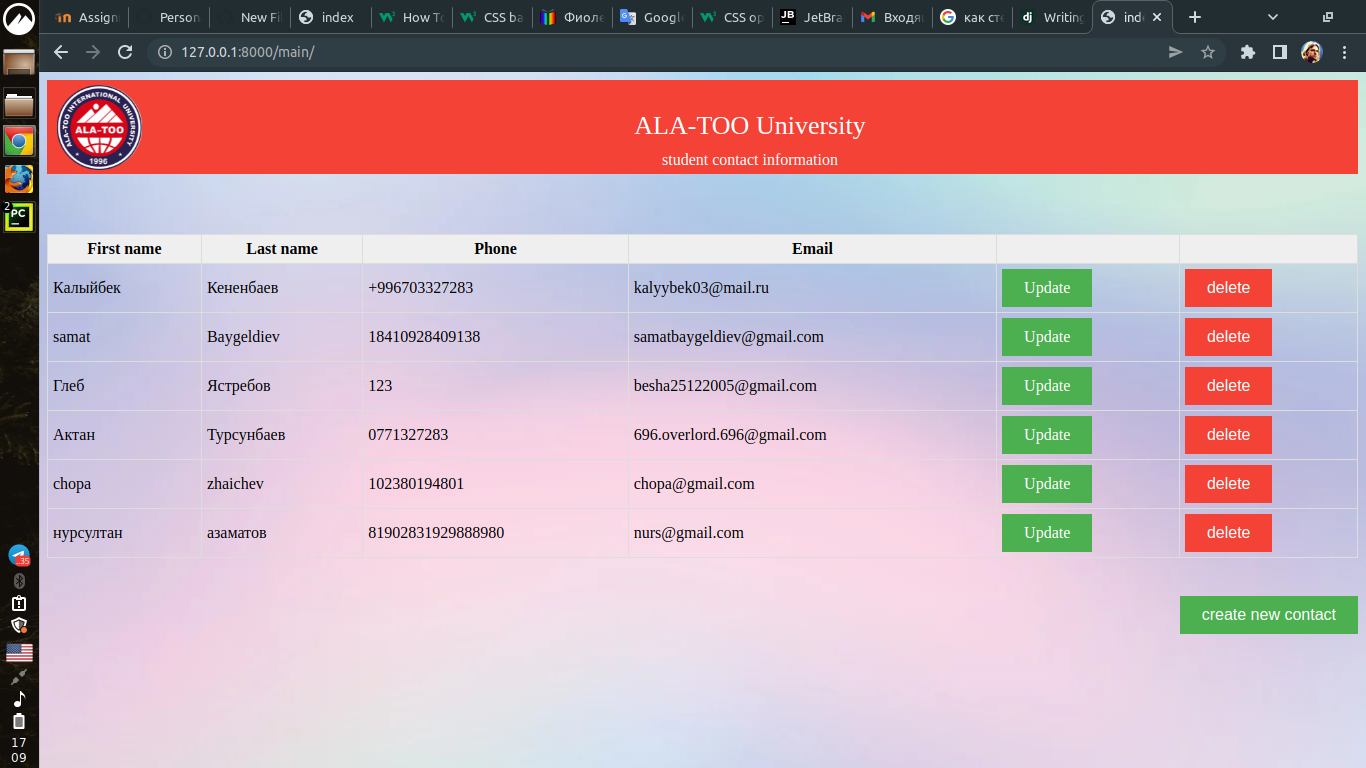This screenshot has width=1366, height=768.
Task: Open the Chrome three-dot menu
Action: coord(1345,52)
